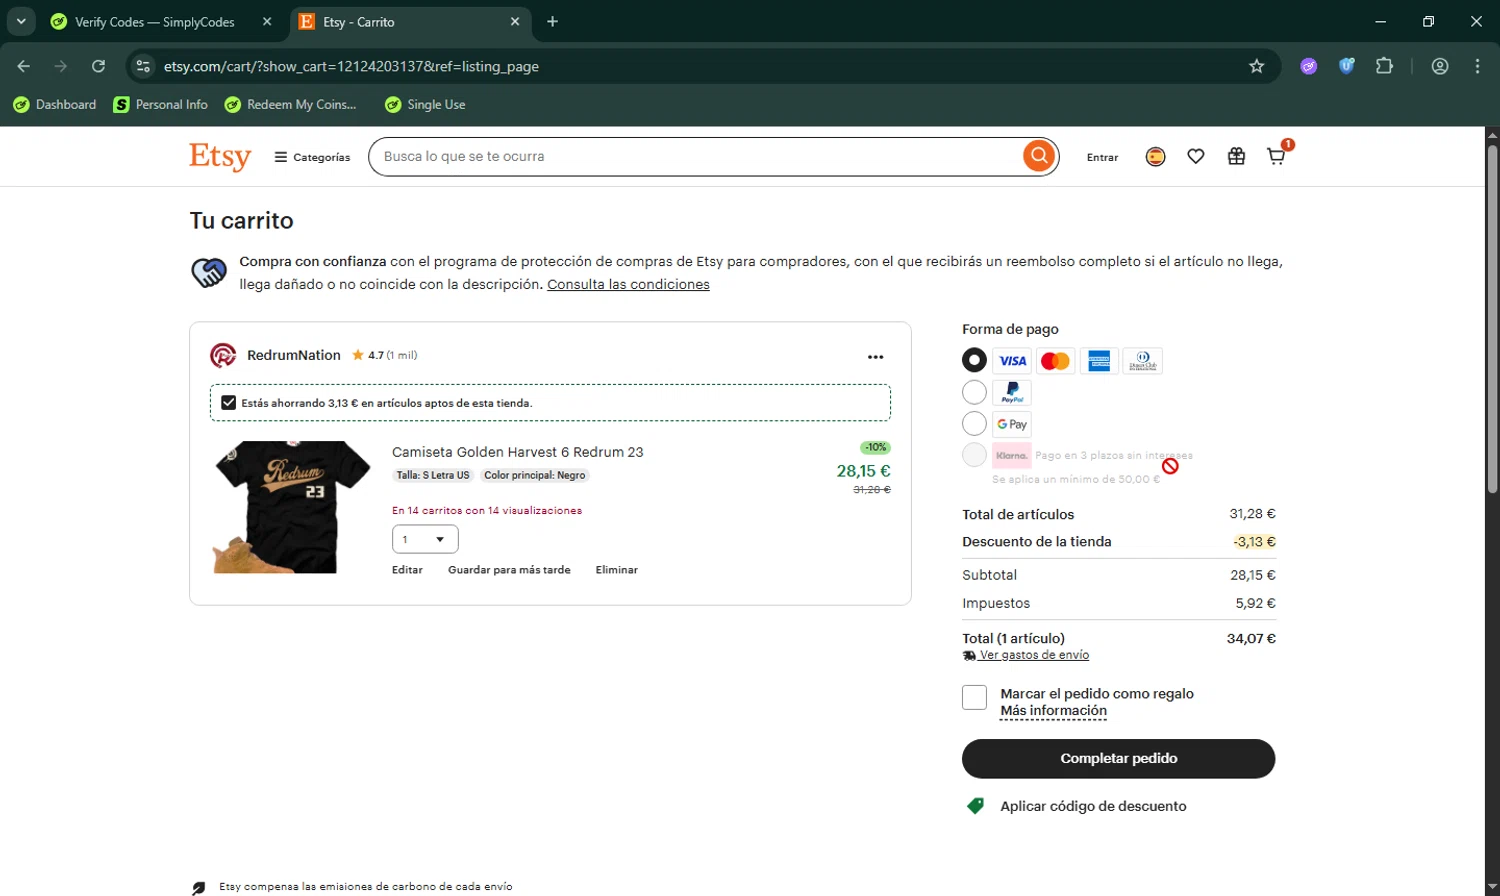
Task: Click the Google Pay logo
Action: click(x=1012, y=424)
